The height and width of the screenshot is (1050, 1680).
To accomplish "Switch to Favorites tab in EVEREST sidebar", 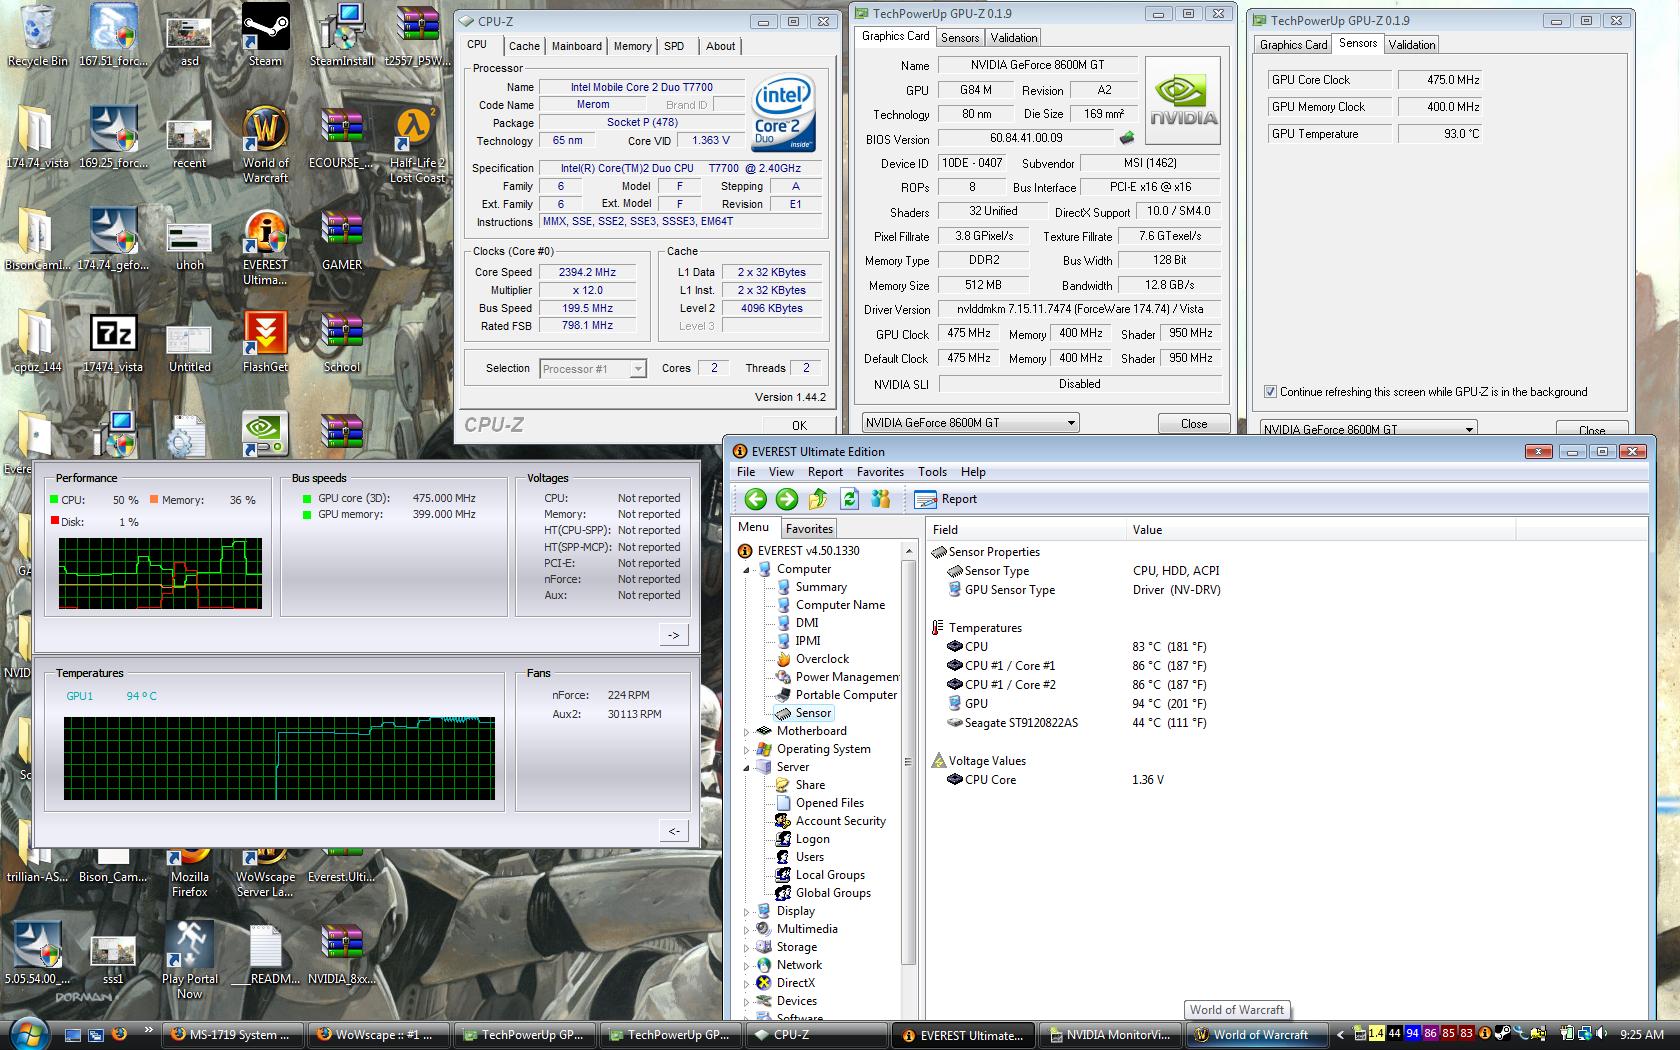I will (809, 529).
